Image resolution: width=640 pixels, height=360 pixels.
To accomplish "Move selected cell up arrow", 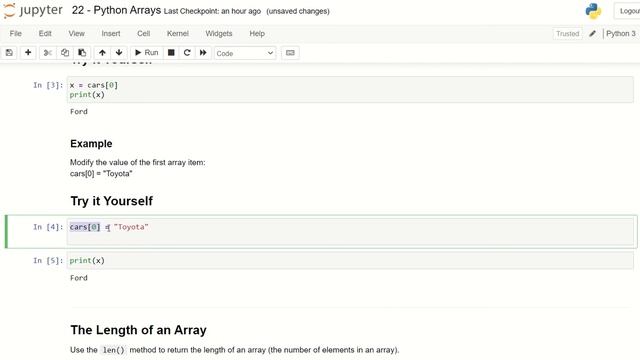I will (x=102, y=53).
